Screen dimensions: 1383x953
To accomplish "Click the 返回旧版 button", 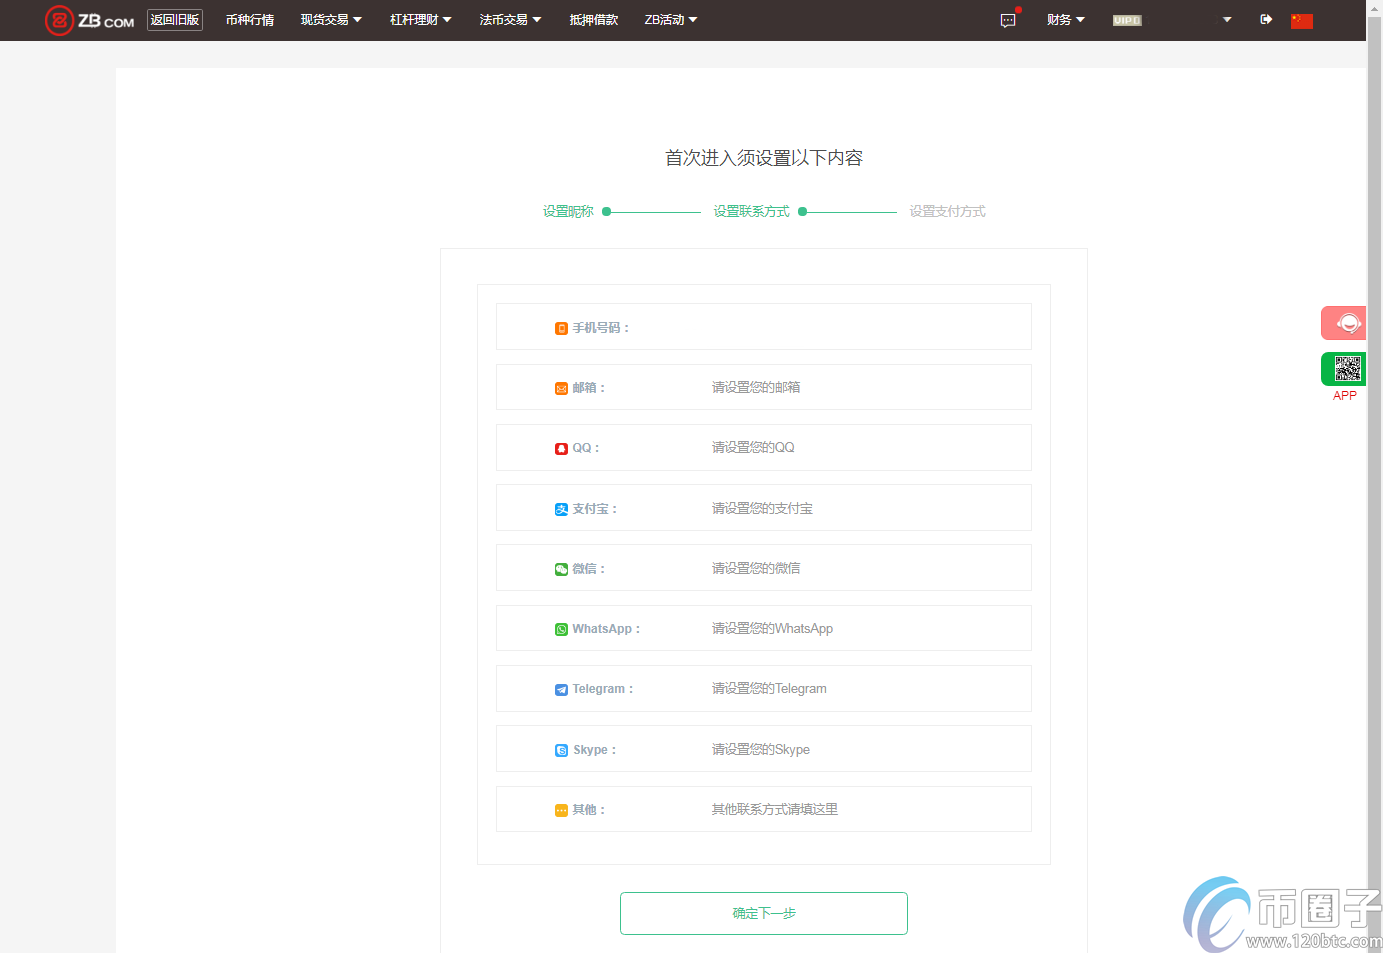I will [175, 20].
